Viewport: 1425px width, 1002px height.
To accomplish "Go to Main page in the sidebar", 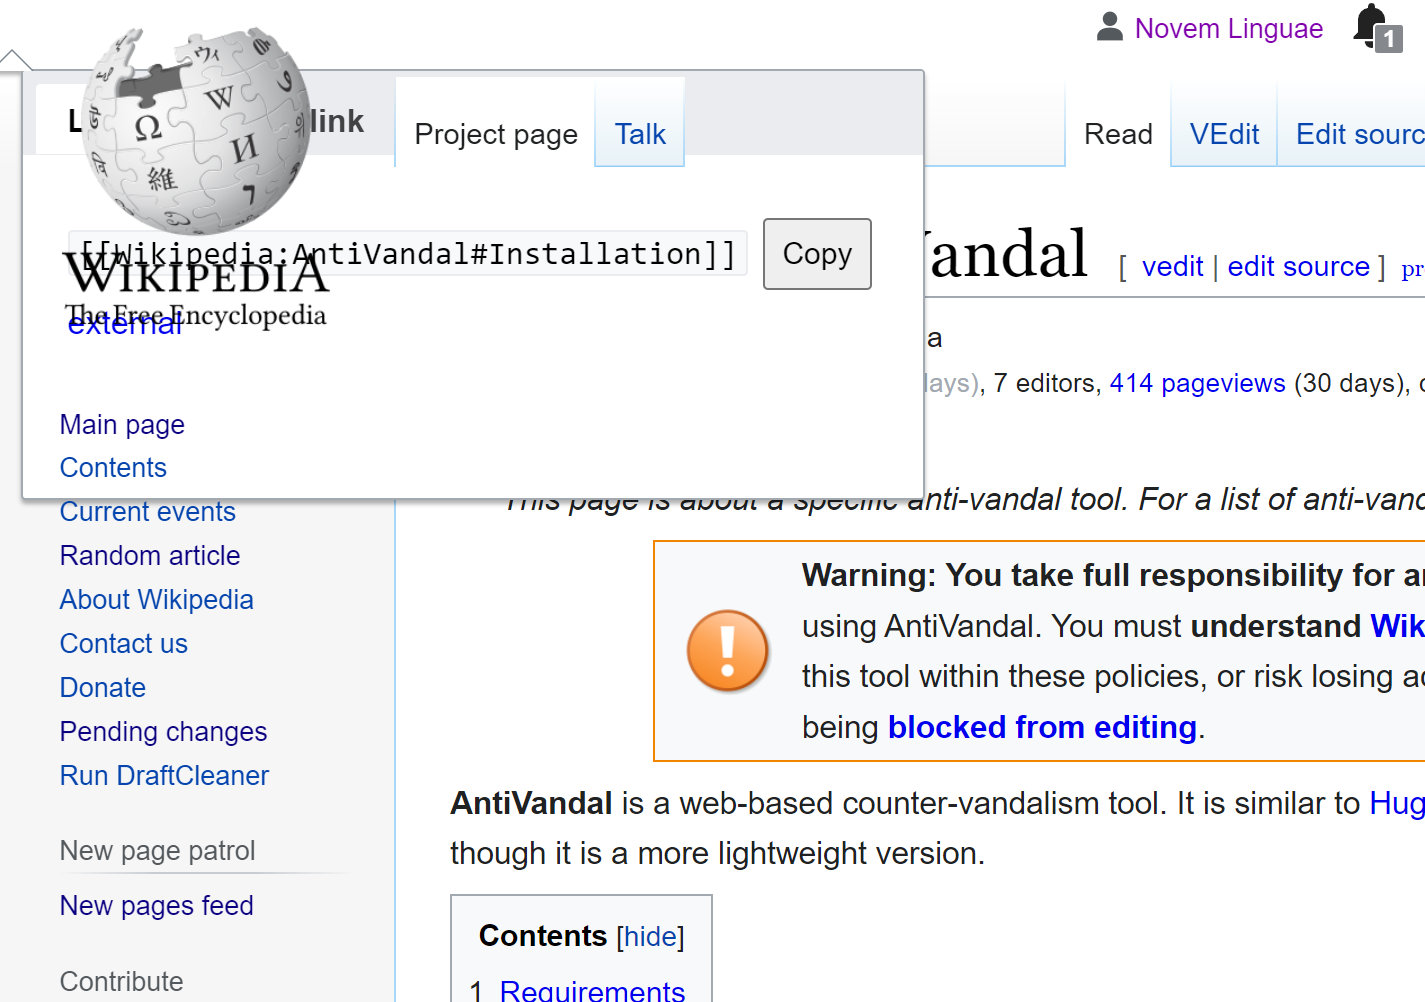I will (122, 425).
